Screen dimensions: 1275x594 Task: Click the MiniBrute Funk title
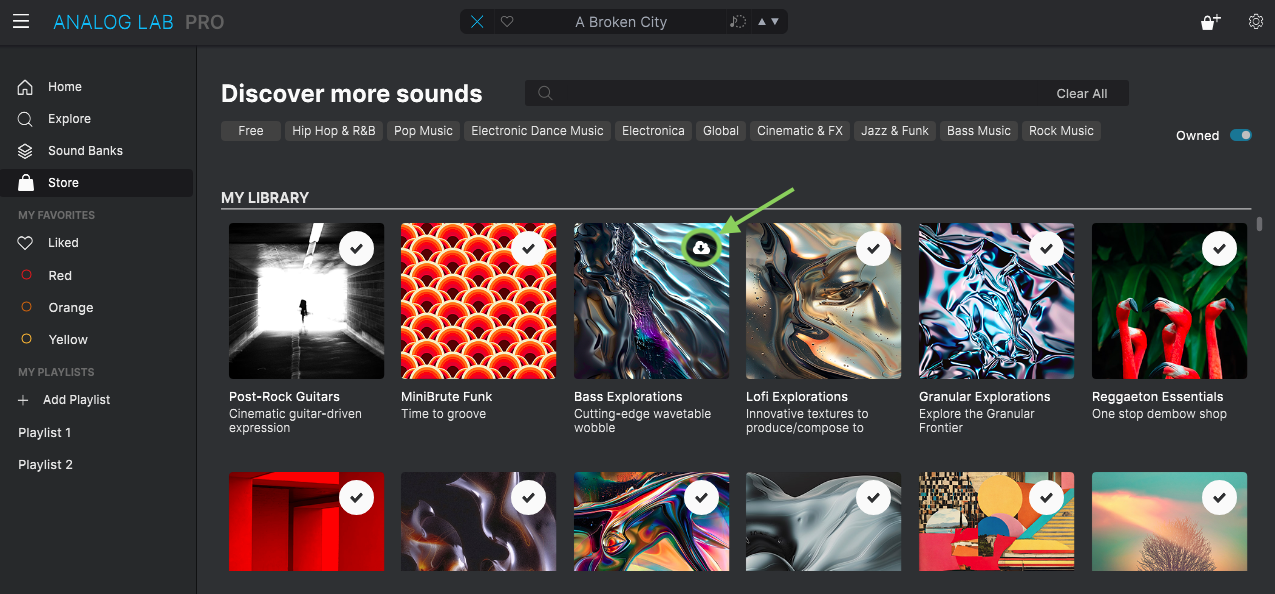click(446, 397)
